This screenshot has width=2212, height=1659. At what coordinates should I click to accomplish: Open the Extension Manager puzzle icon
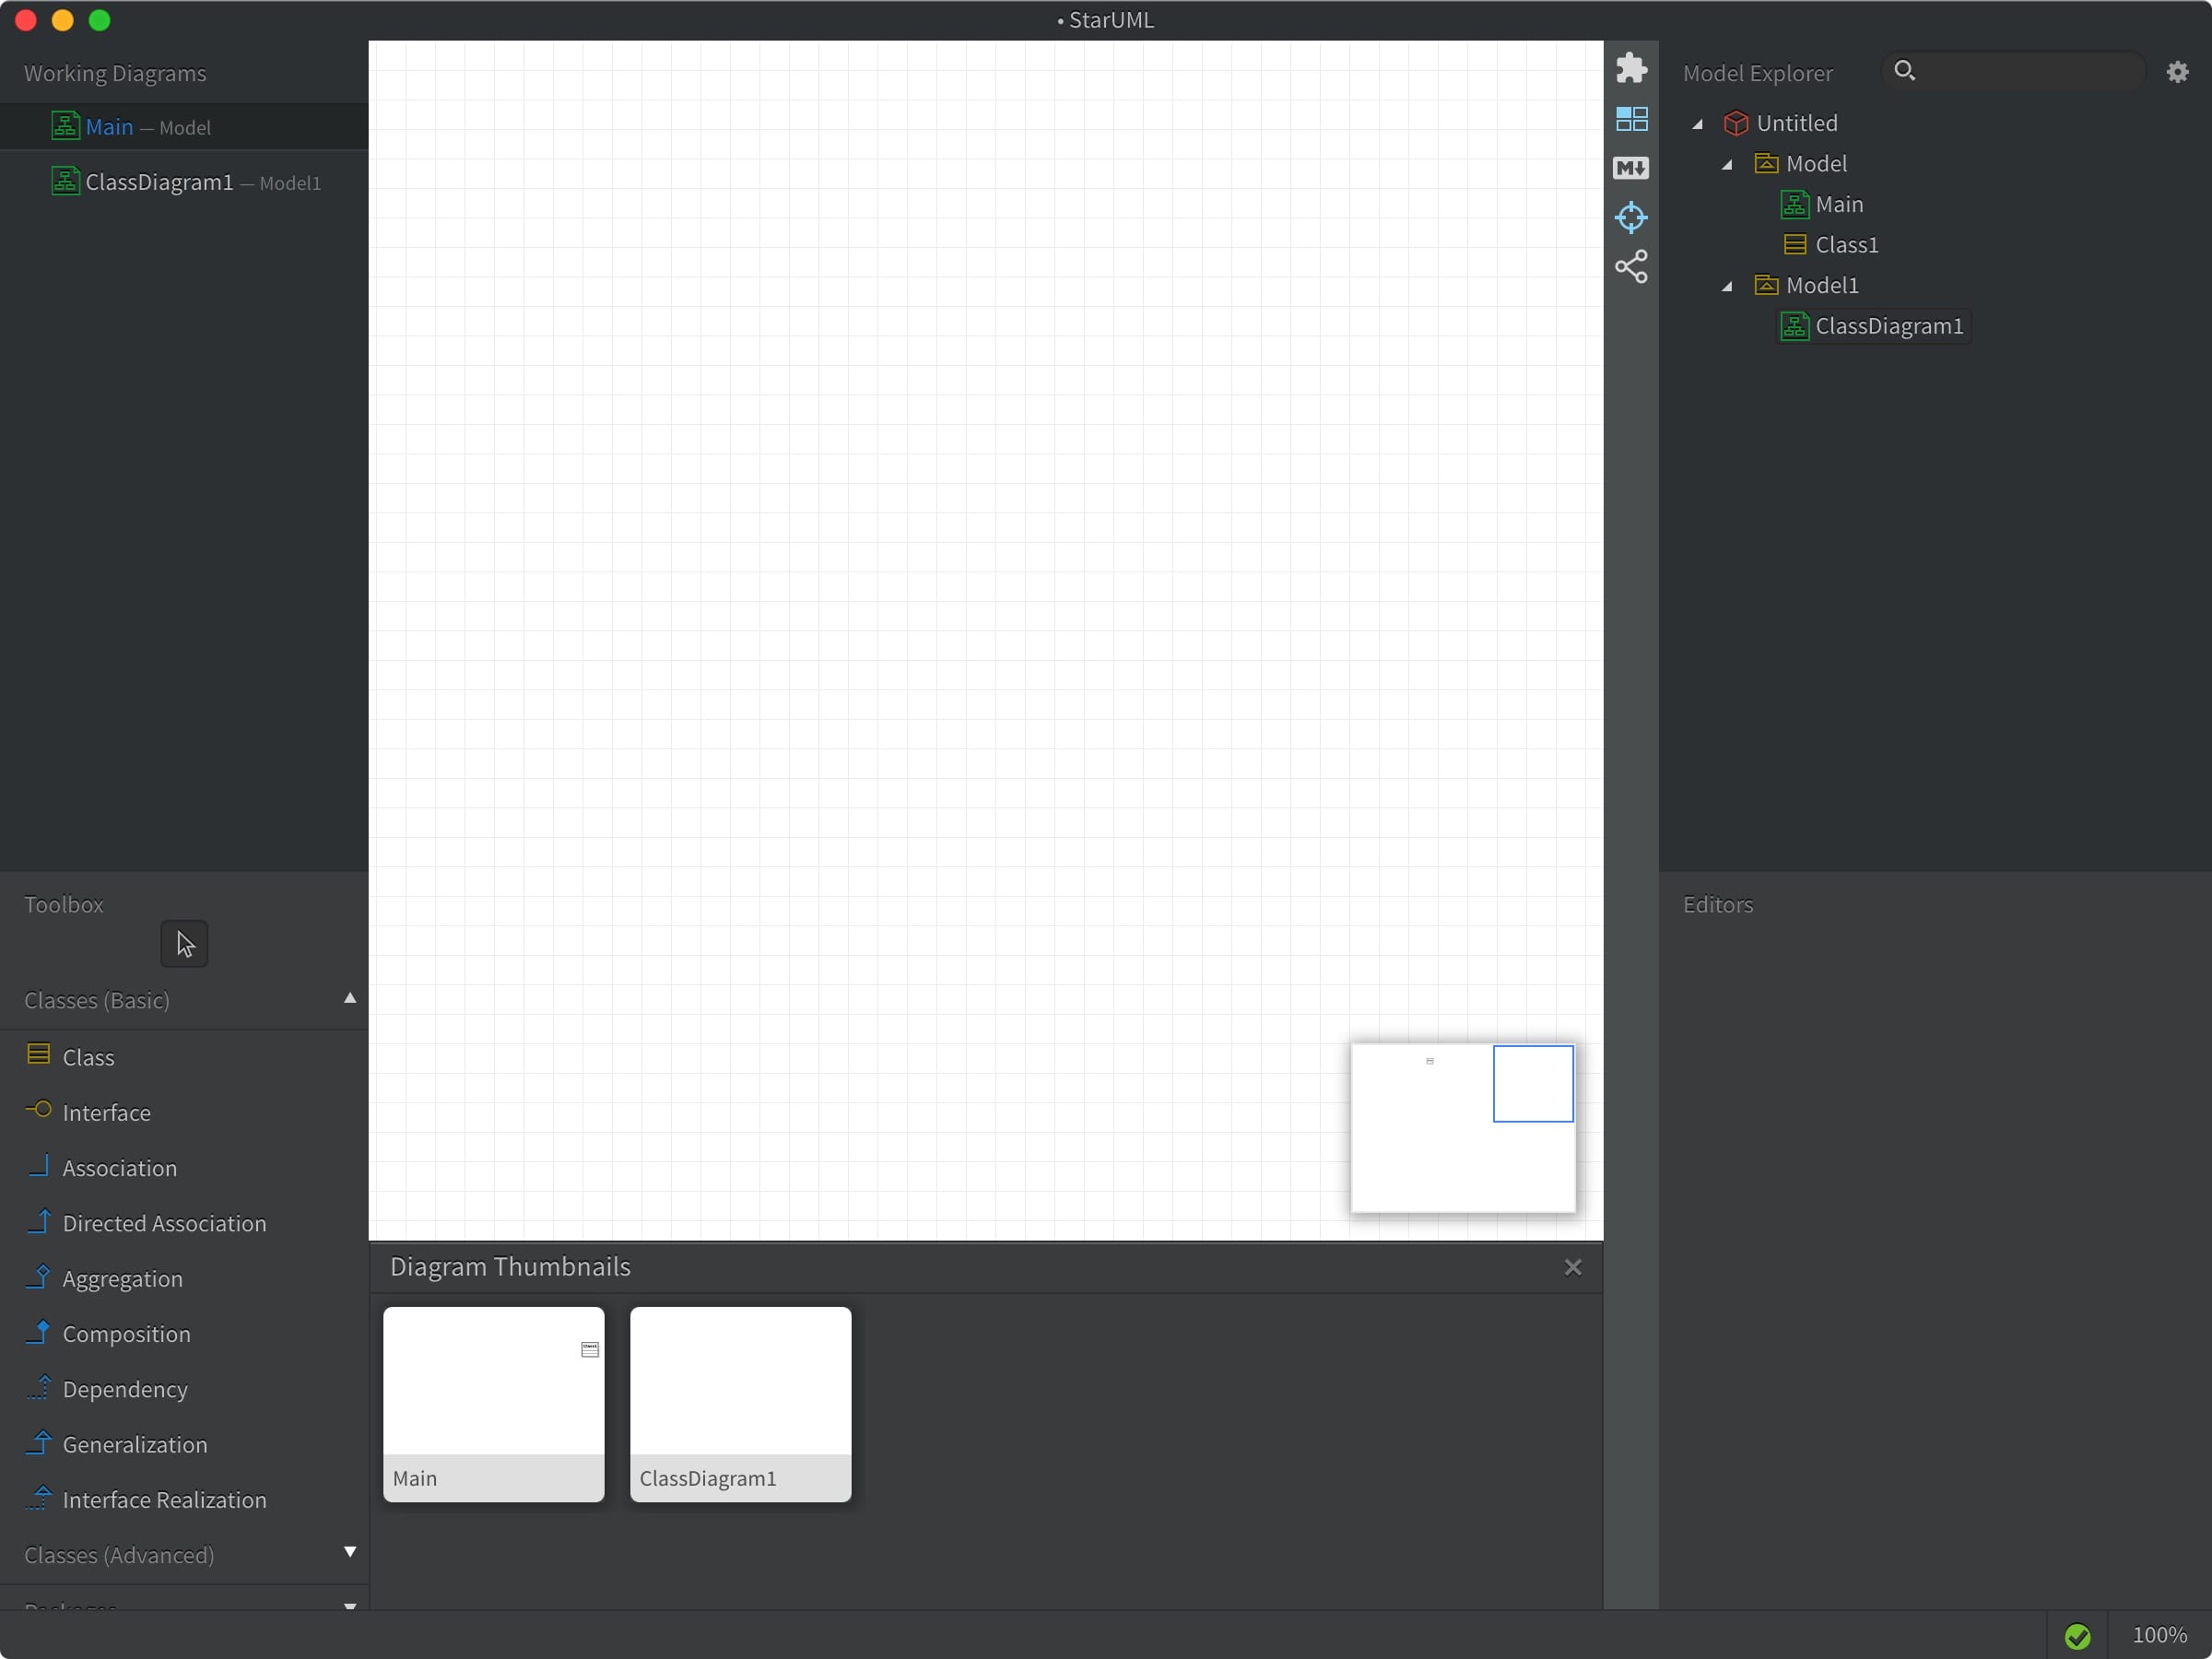pyautogui.click(x=1631, y=68)
